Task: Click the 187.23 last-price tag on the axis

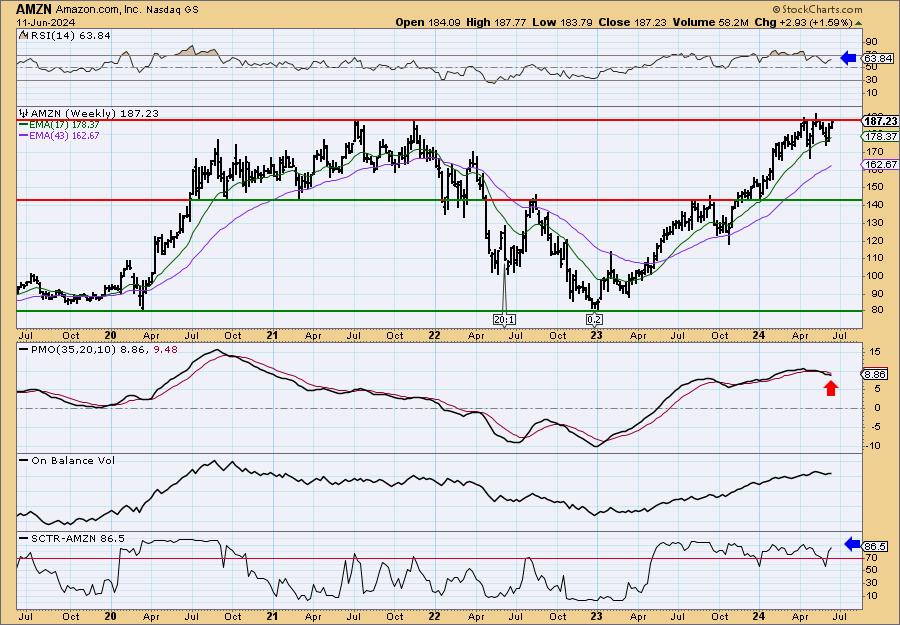Action: tap(880, 121)
